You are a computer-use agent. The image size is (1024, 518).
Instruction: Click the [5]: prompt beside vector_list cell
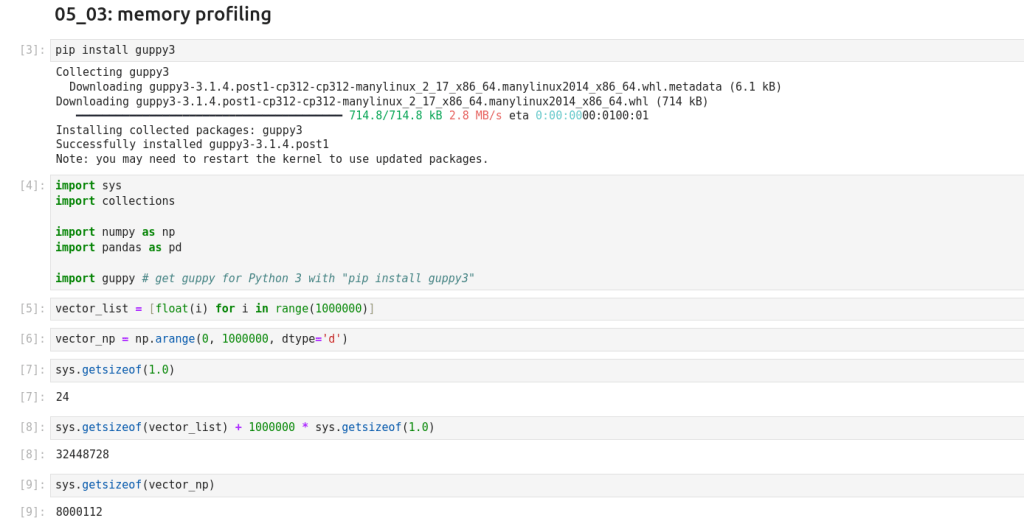click(x=32, y=308)
